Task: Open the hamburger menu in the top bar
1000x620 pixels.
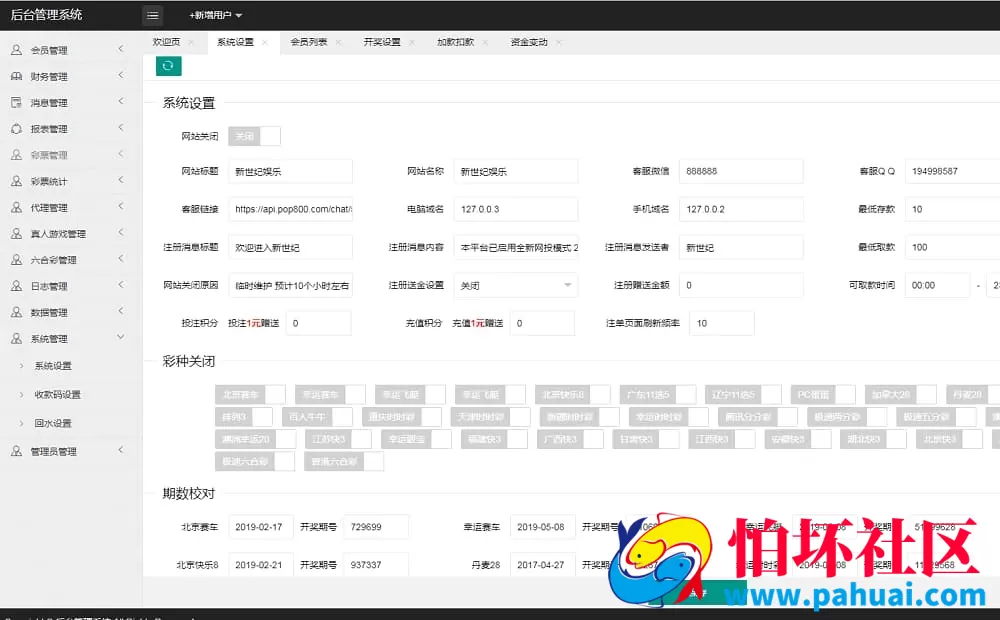Action: [x=153, y=15]
